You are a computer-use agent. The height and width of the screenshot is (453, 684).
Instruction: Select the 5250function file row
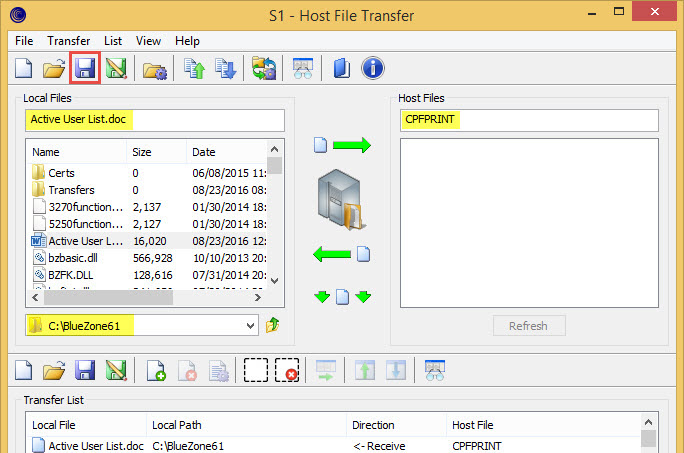coord(148,224)
